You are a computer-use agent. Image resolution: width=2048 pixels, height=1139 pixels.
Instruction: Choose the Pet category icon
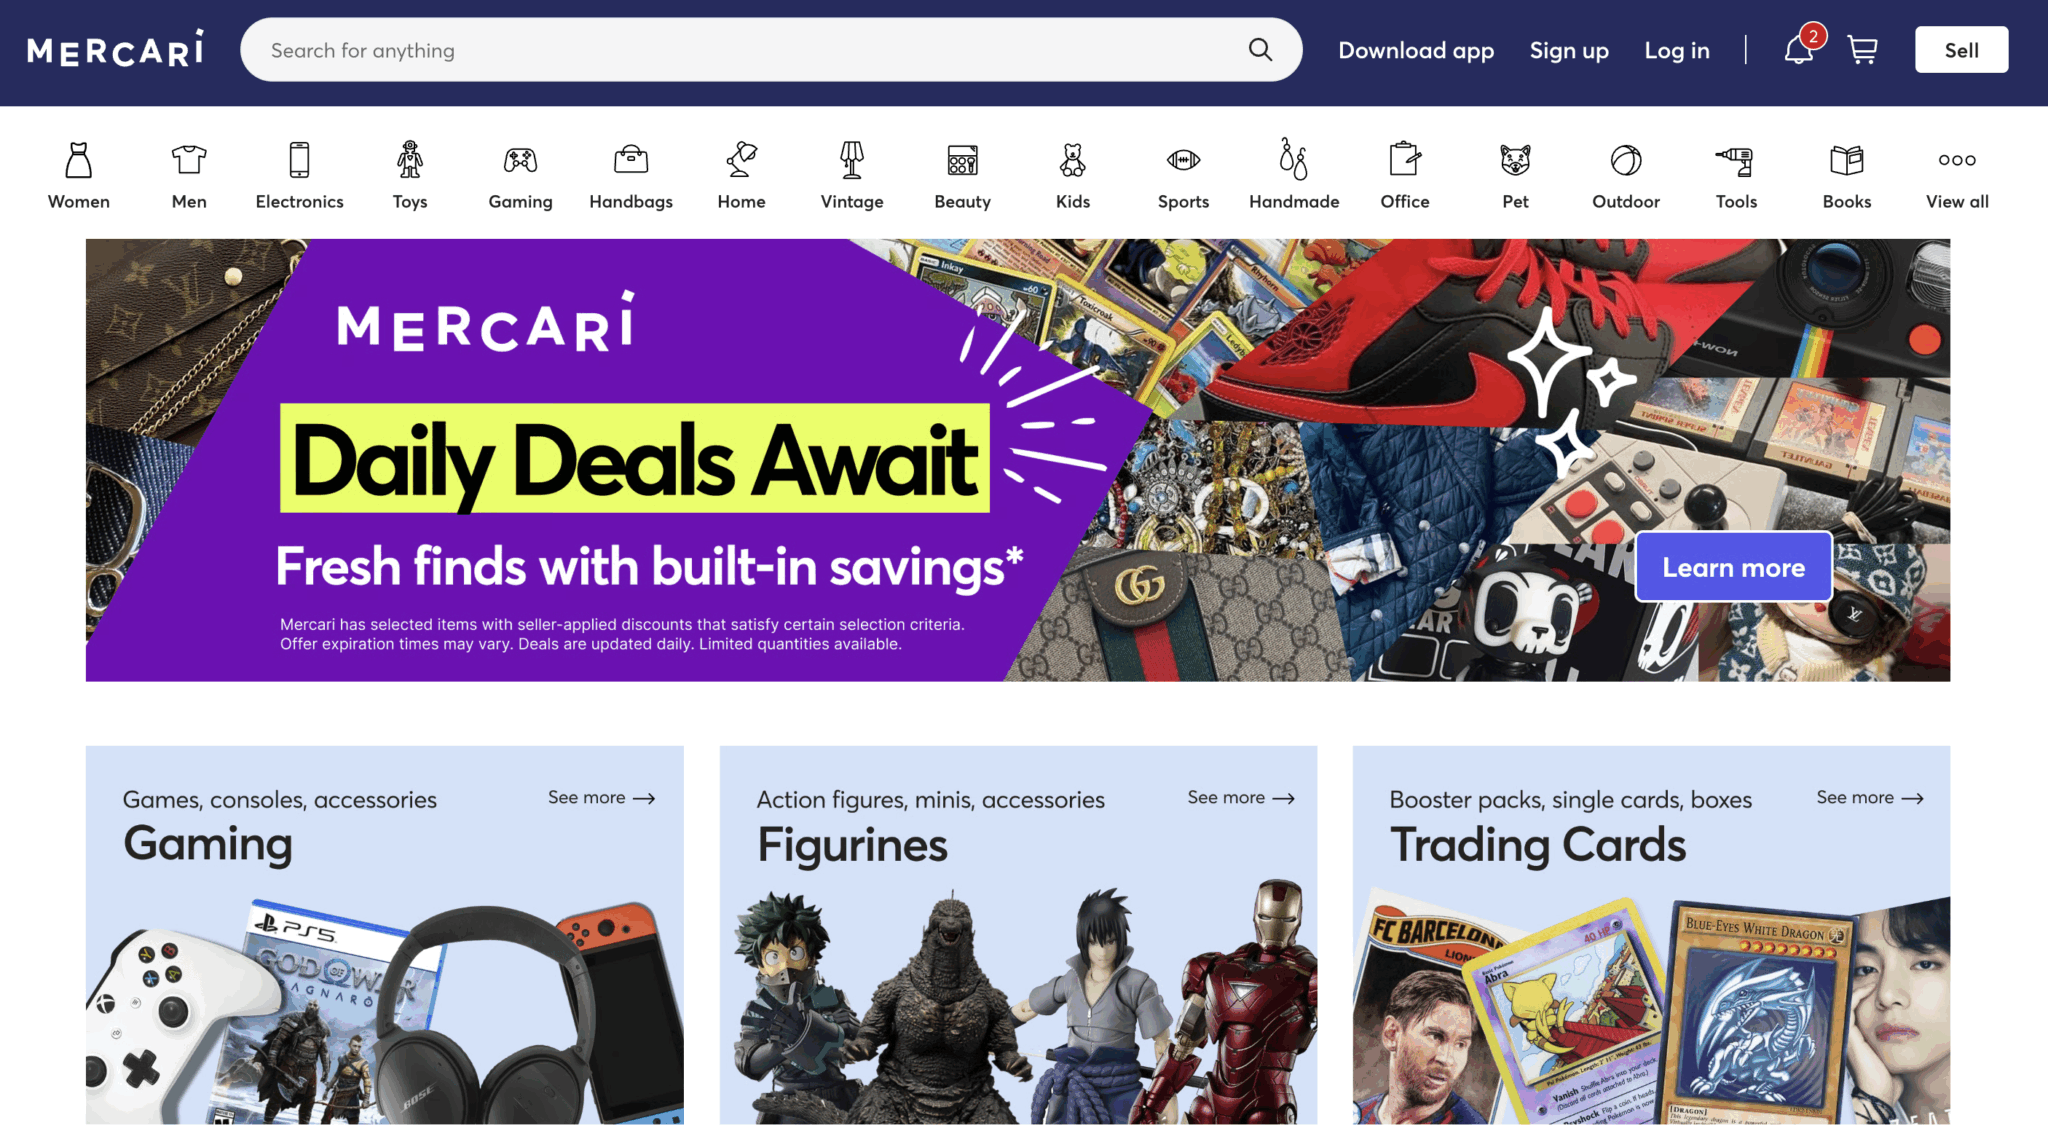1515,160
